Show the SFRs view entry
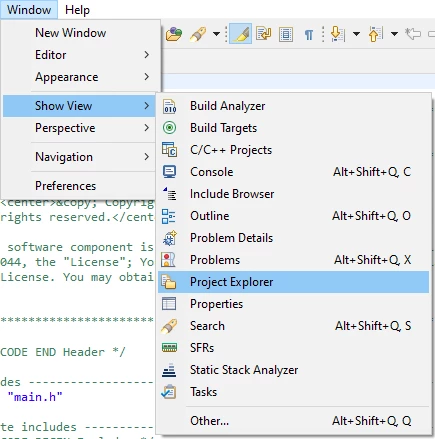Viewport: 435px width, 439px height. (x=294, y=348)
